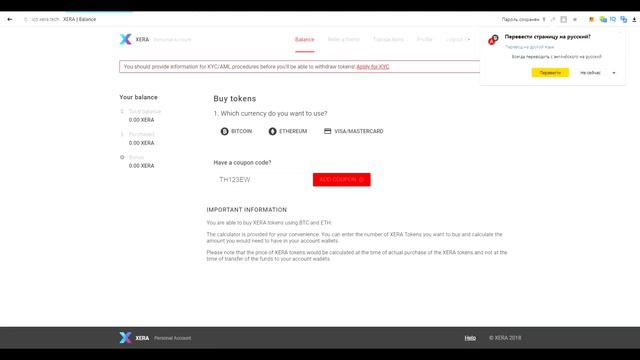Open the Profile tab
The image size is (640, 360).
point(424,40)
